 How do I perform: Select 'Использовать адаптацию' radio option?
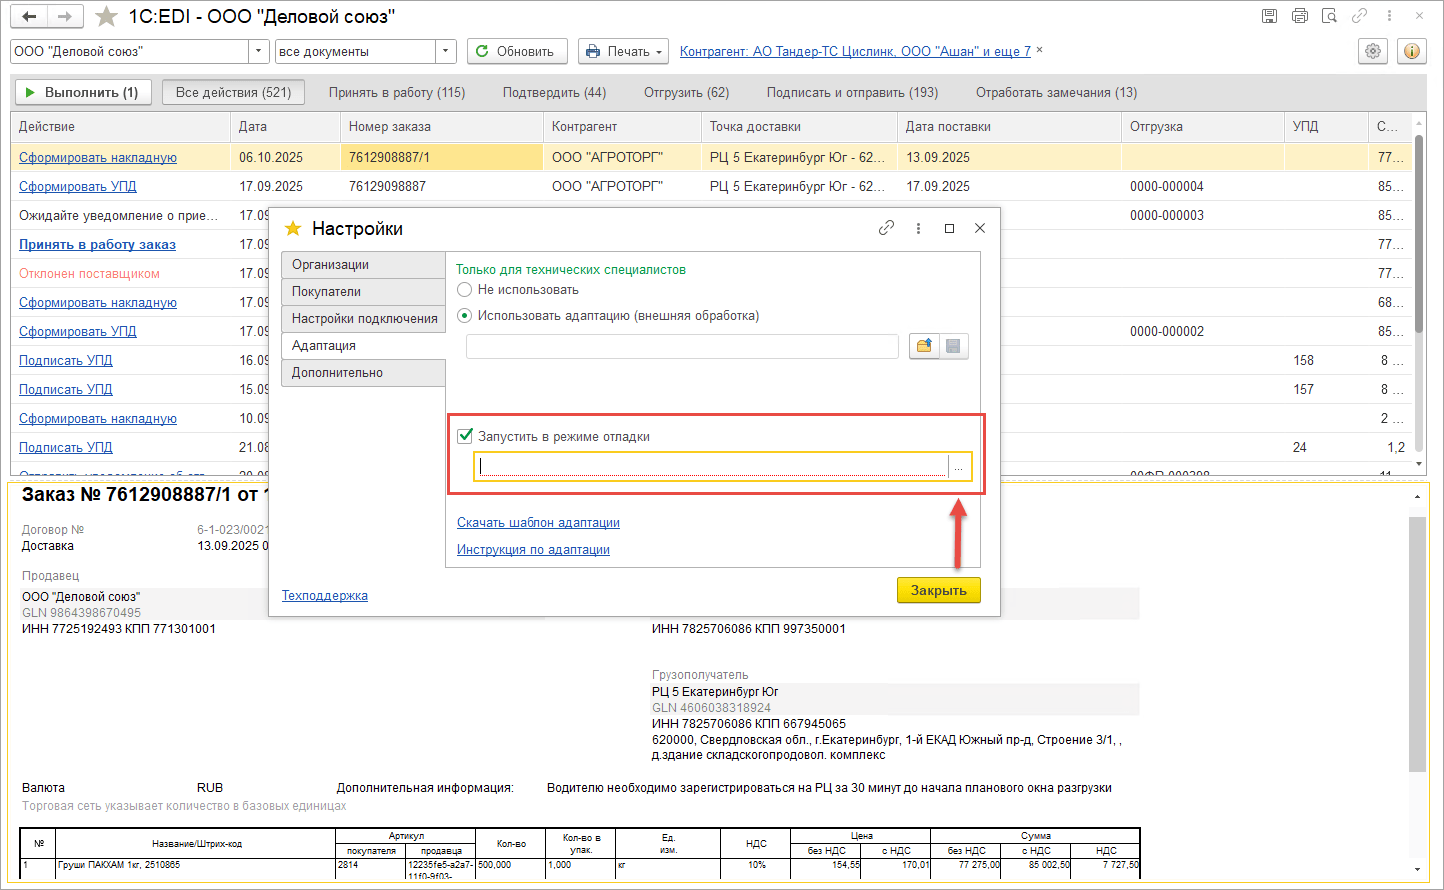click(465, 316)
